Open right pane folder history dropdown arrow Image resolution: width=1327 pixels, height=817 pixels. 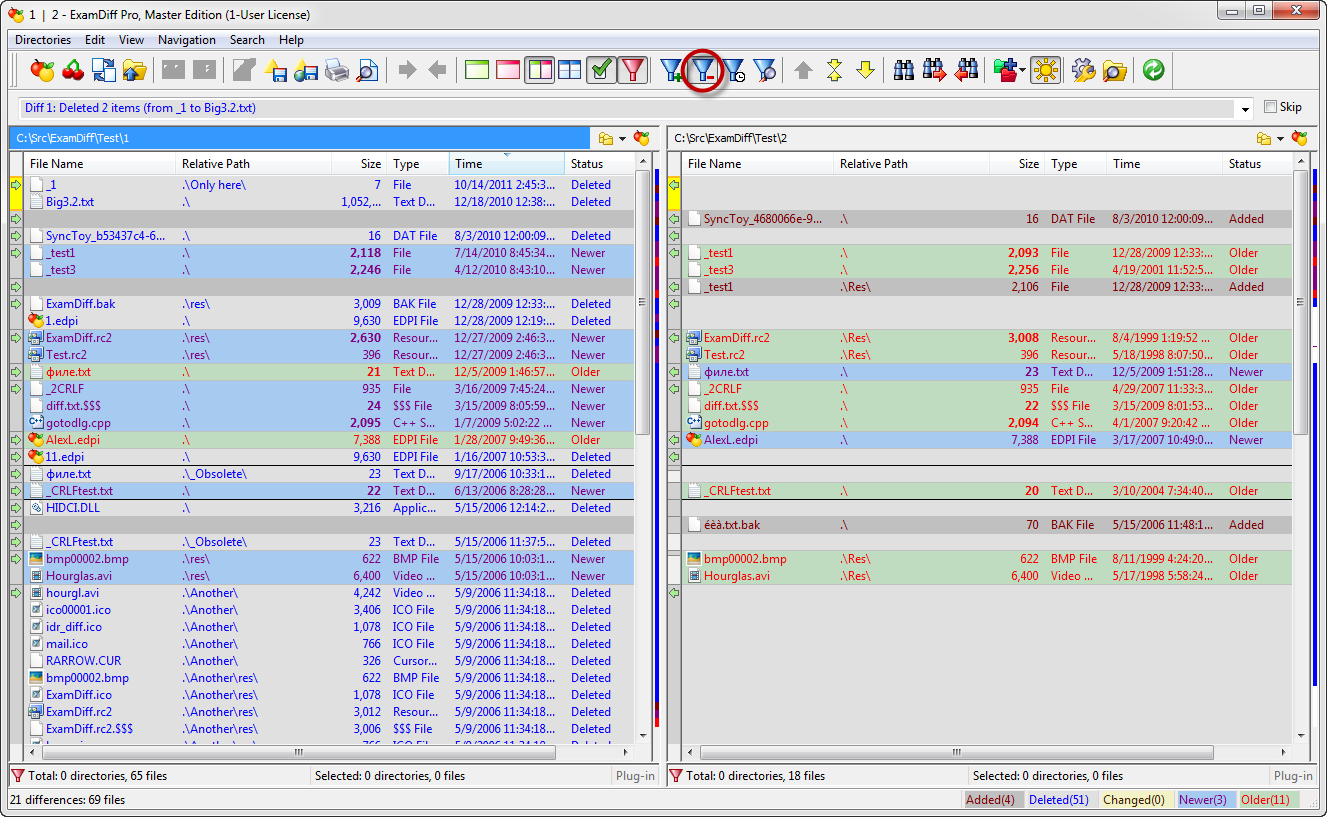pos(1280,139)
